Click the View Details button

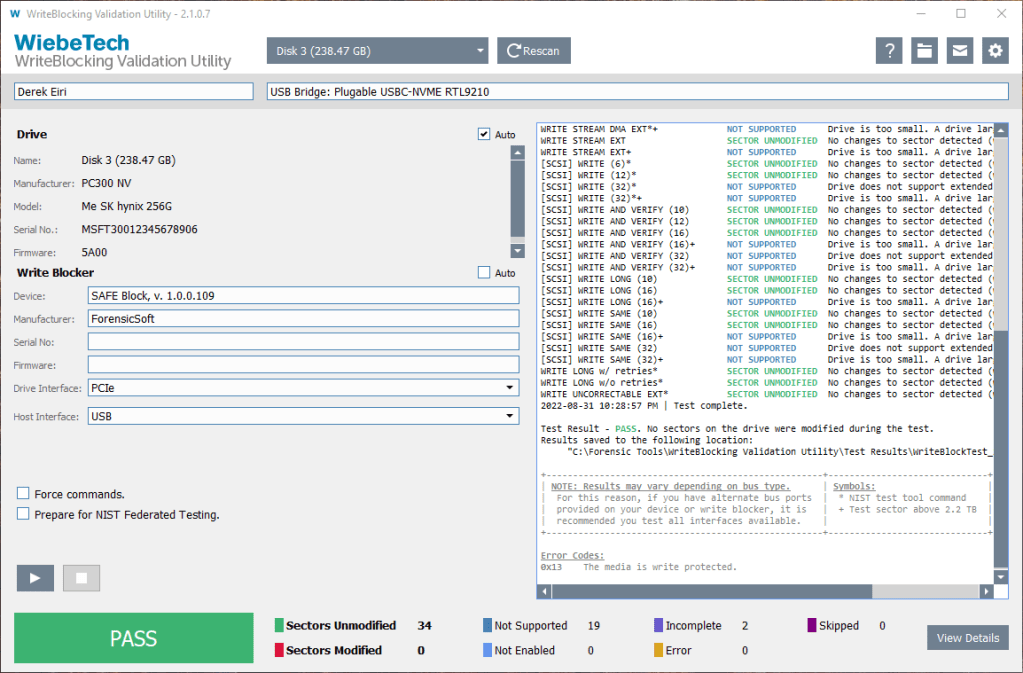pos(967,638)
